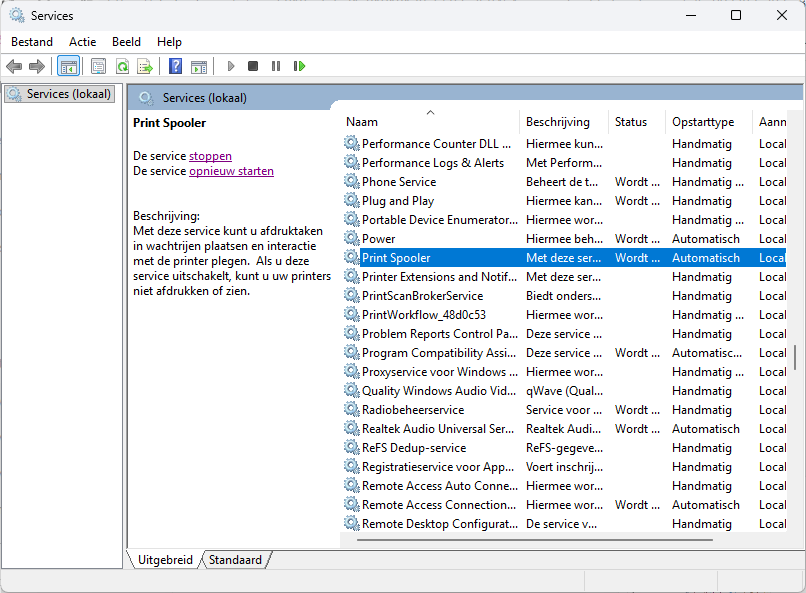The width and height of the screenshot is (806, 593).
Task: Click the Pause service toolbar icon
Action: pos(276,66)
